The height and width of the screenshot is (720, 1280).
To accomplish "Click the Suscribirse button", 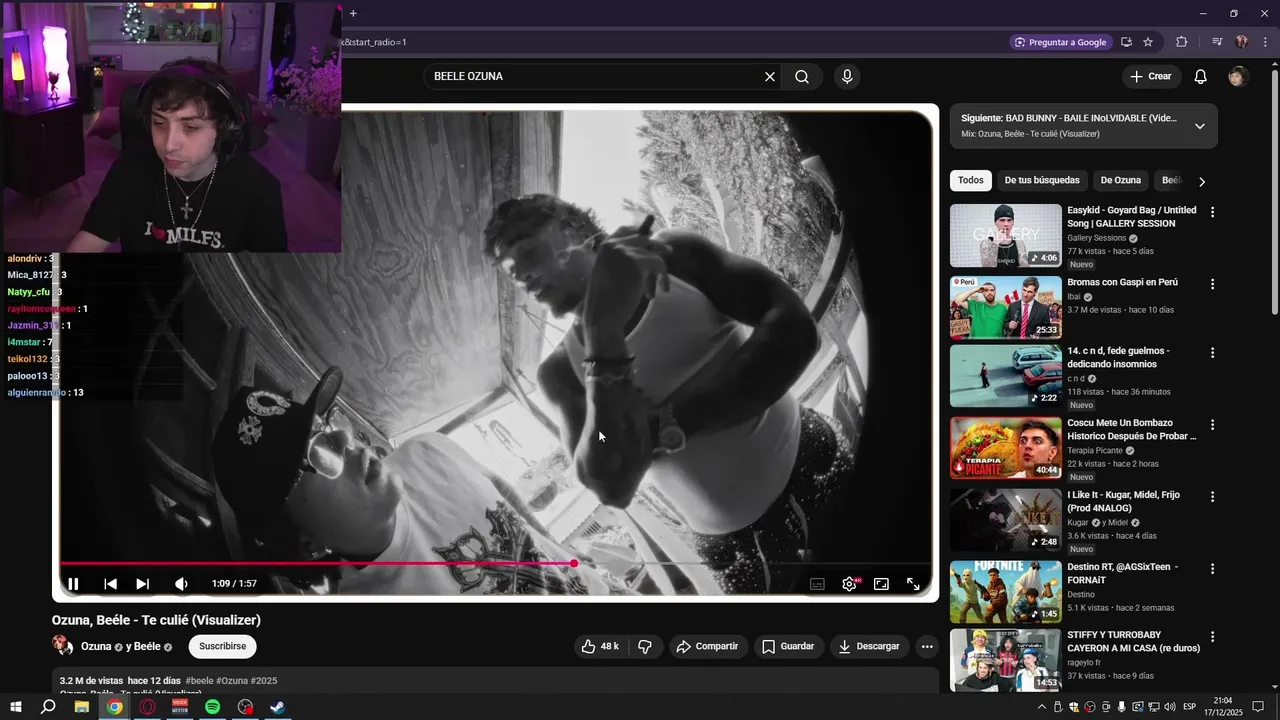I will click(222, 647).
